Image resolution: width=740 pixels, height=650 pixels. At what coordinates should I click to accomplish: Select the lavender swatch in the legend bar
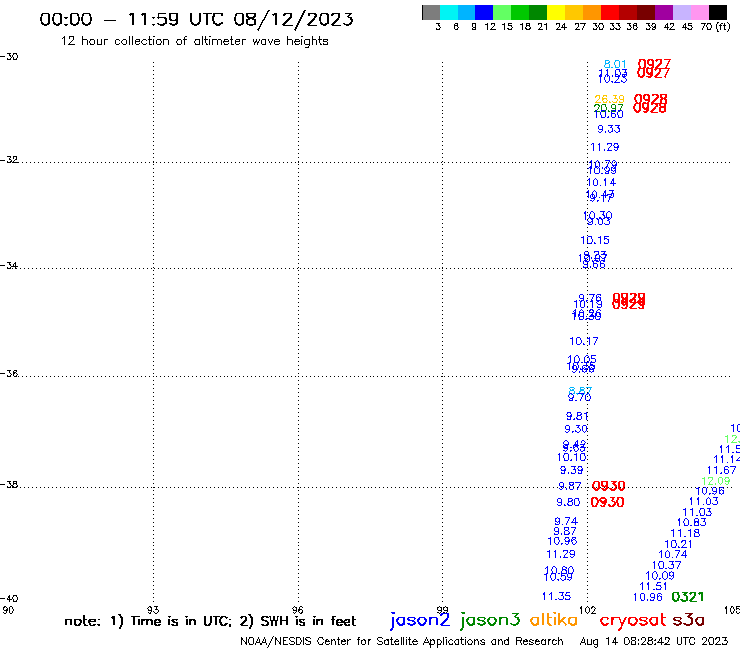(x=682, y=12)
